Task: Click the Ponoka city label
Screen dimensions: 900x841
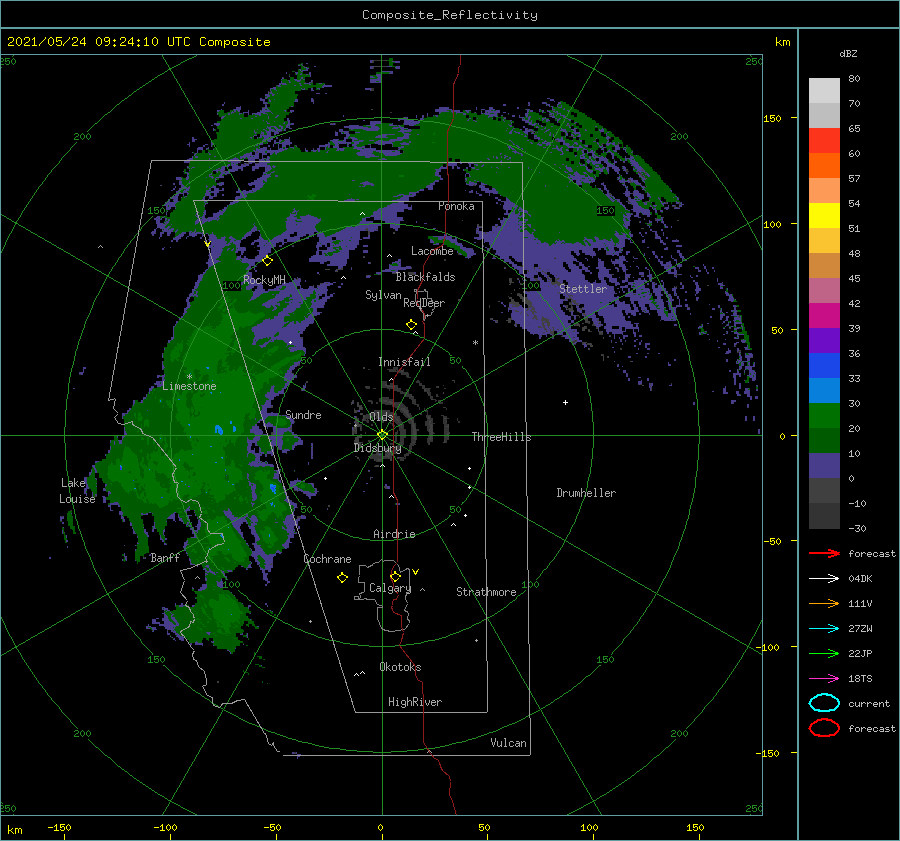Action: [456, 206]
